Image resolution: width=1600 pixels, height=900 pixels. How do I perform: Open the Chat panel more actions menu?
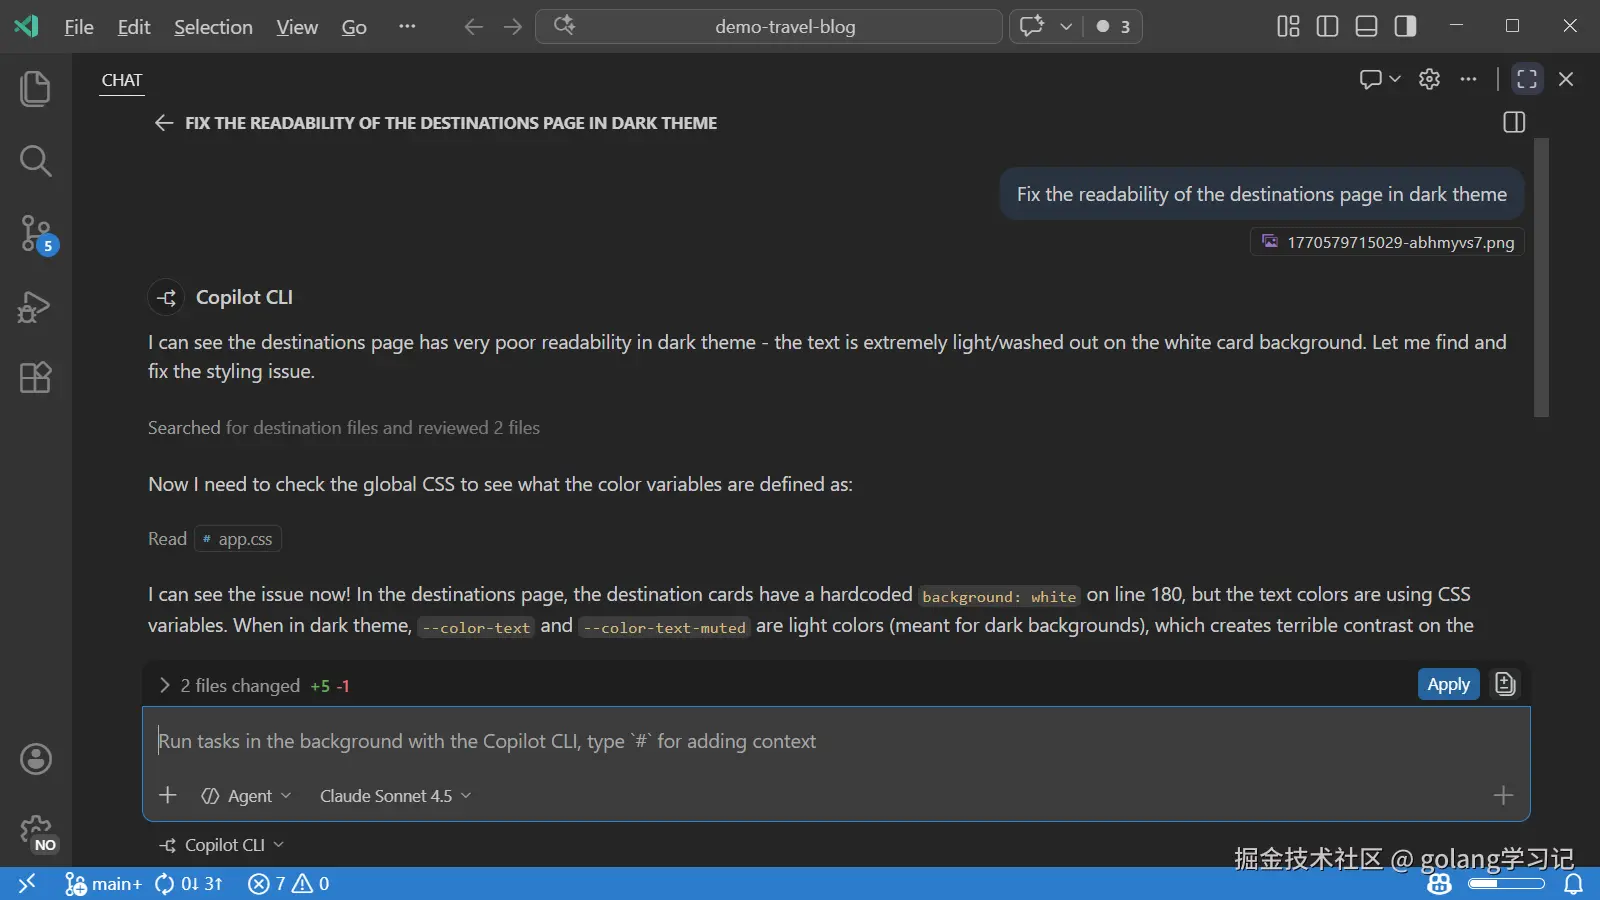point(1468,79)
